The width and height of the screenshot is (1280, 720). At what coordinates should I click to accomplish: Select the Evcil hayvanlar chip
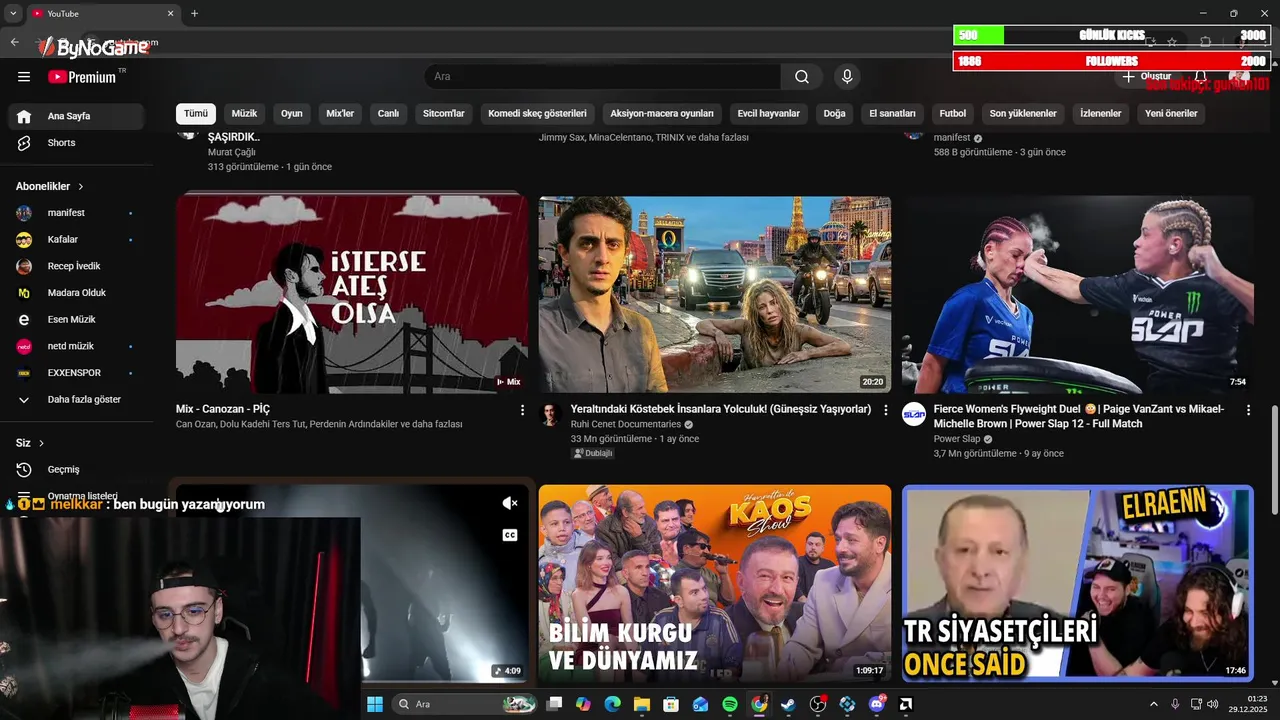pos(769,114)
